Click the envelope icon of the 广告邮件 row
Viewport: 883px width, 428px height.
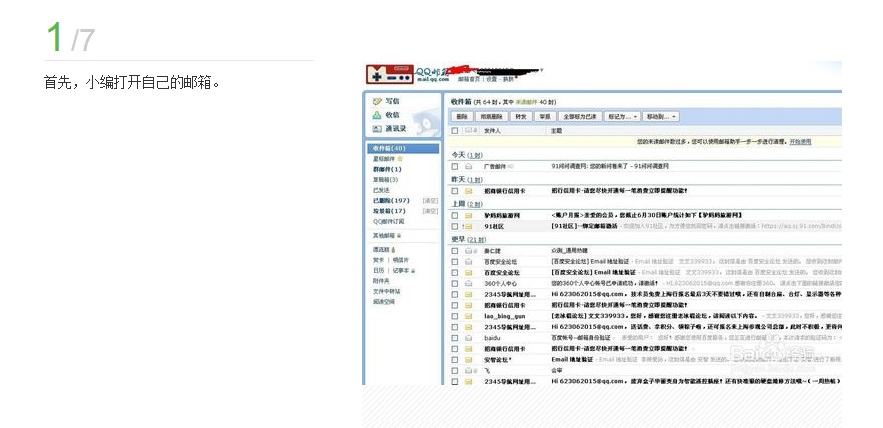point(469,167)
